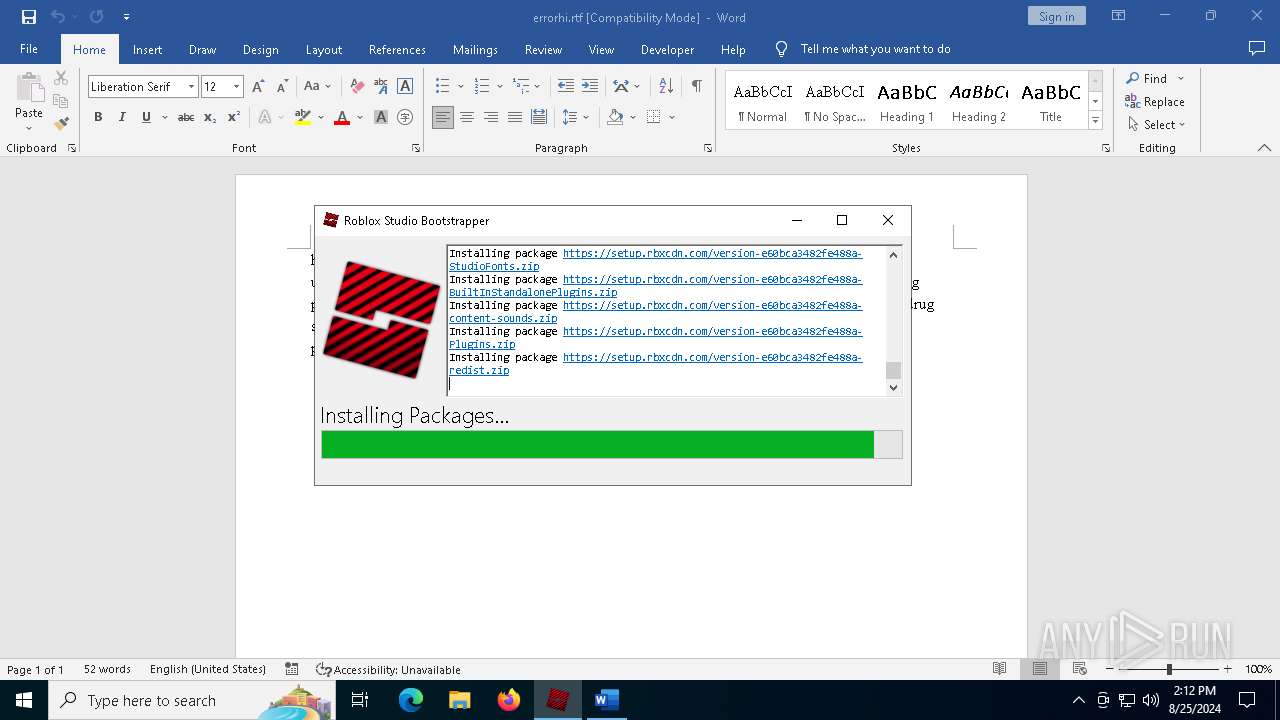This screenshot has width=1280, height=720.
Task: Open numbering list dropdown arrow
Action: 499,86
